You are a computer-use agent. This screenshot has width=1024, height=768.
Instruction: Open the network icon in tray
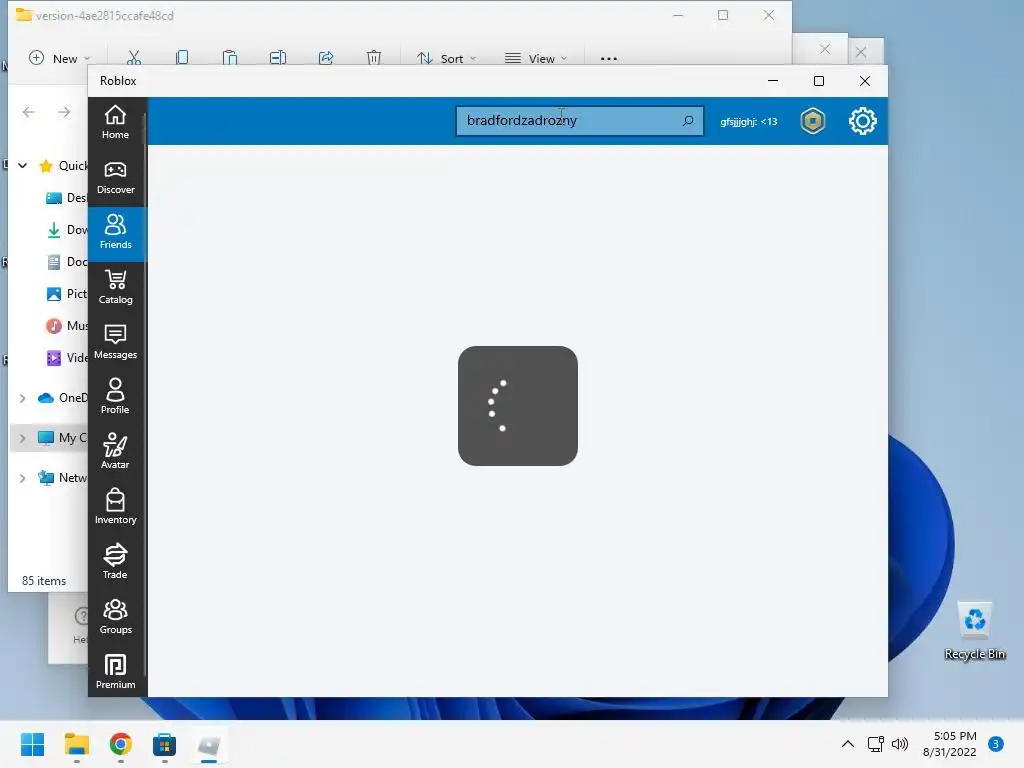coord(875,744)
